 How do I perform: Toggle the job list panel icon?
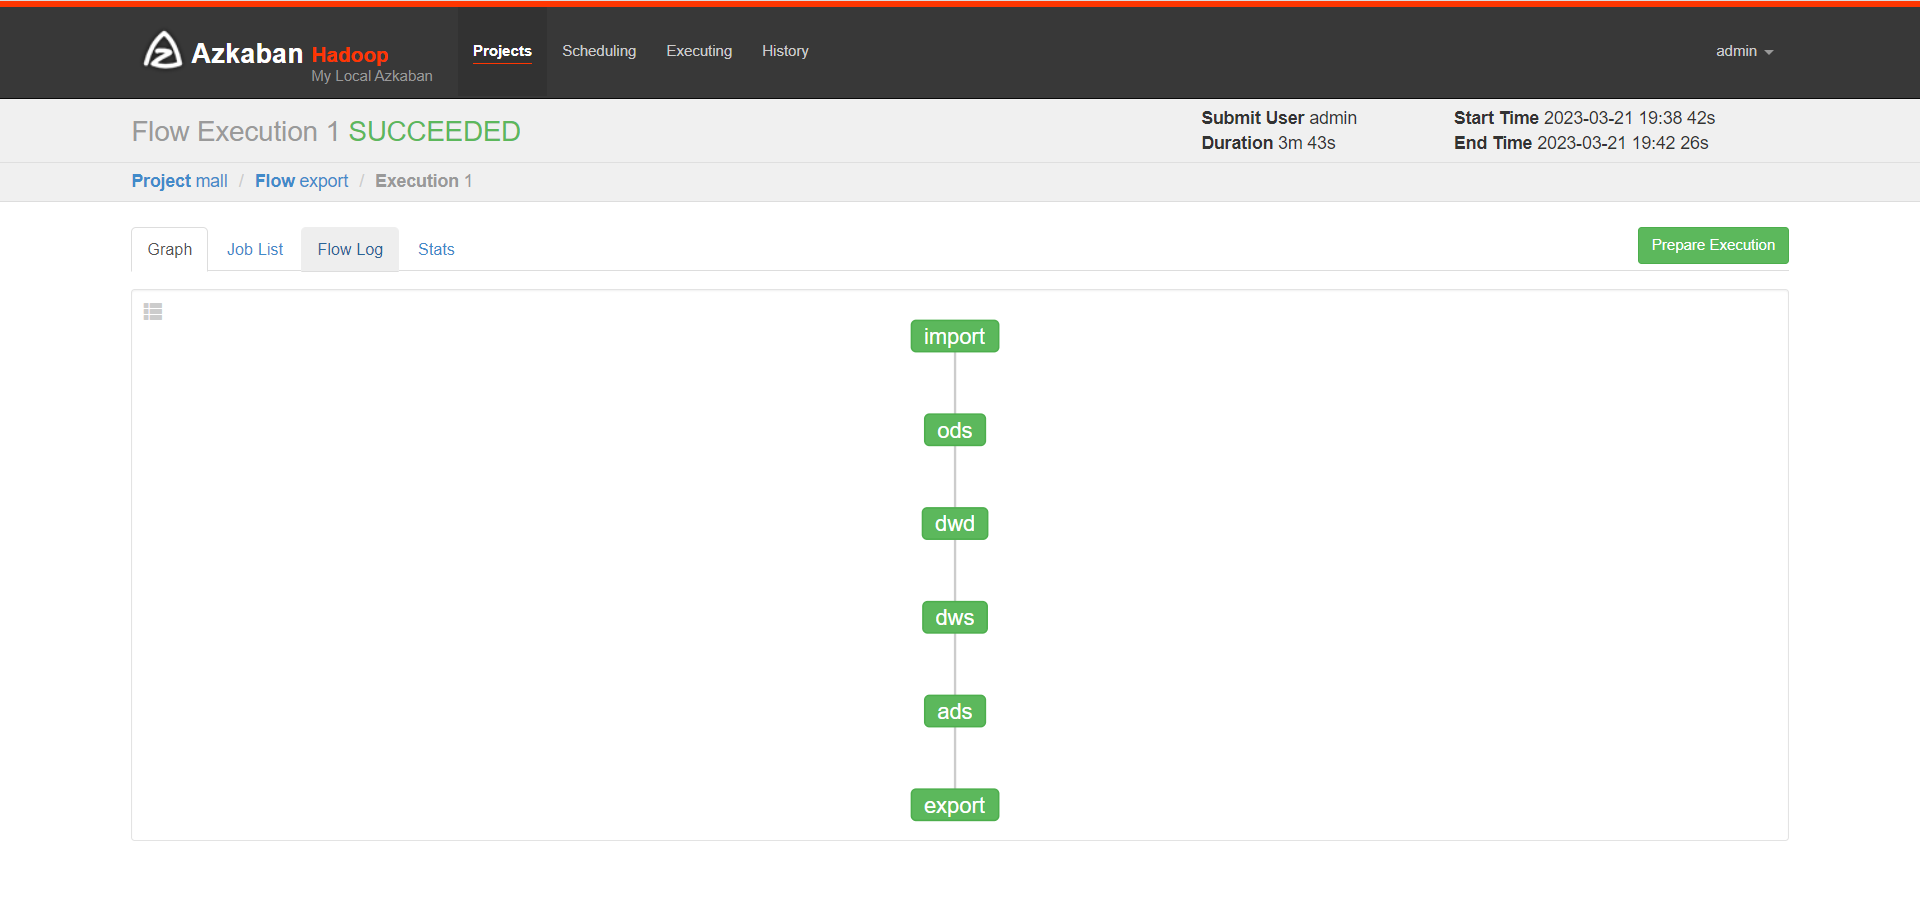point(153,312)
